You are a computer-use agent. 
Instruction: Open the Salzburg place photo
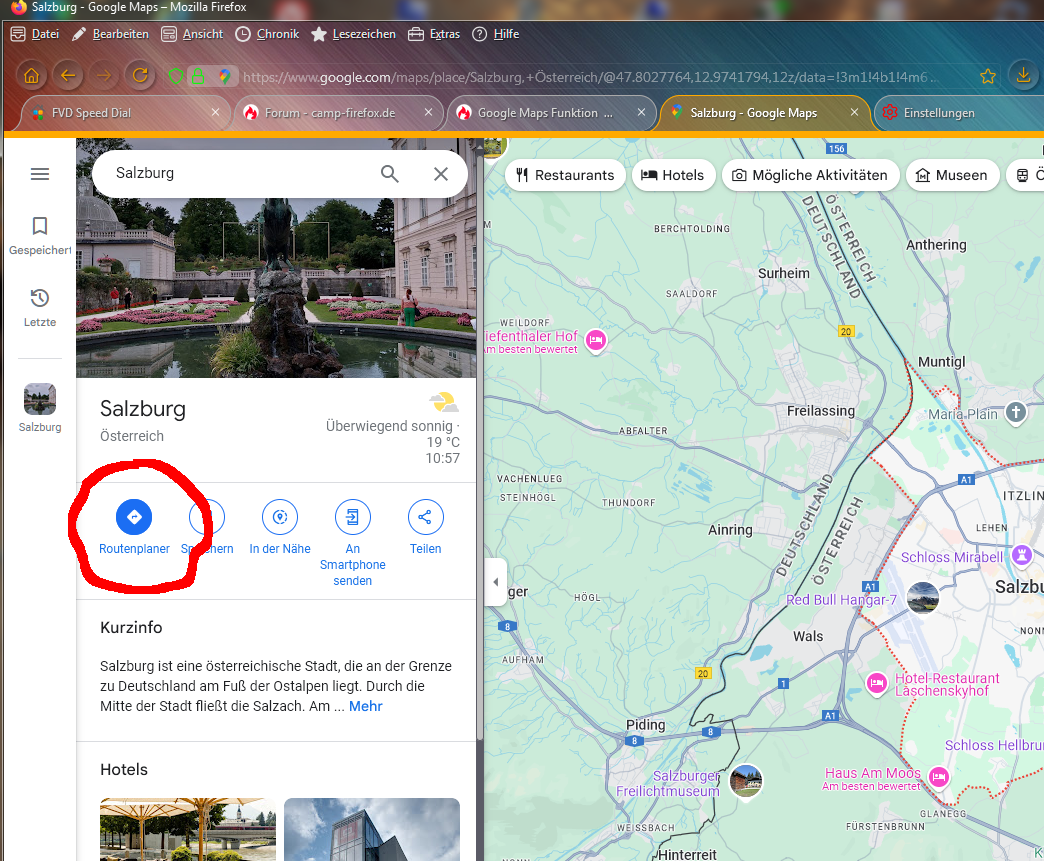276,286
